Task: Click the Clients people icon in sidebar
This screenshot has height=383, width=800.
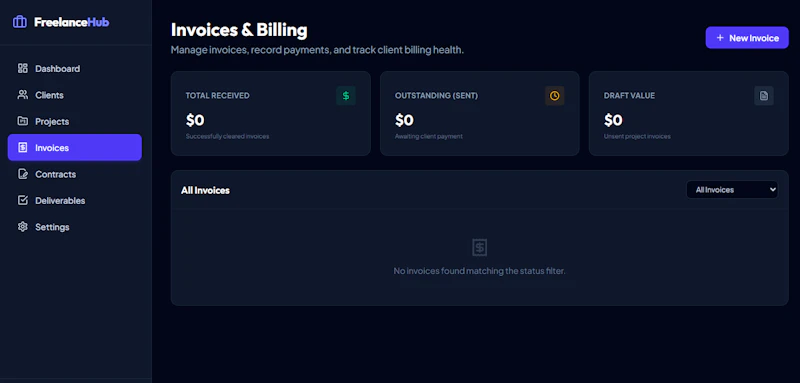Action: point(22,95)
